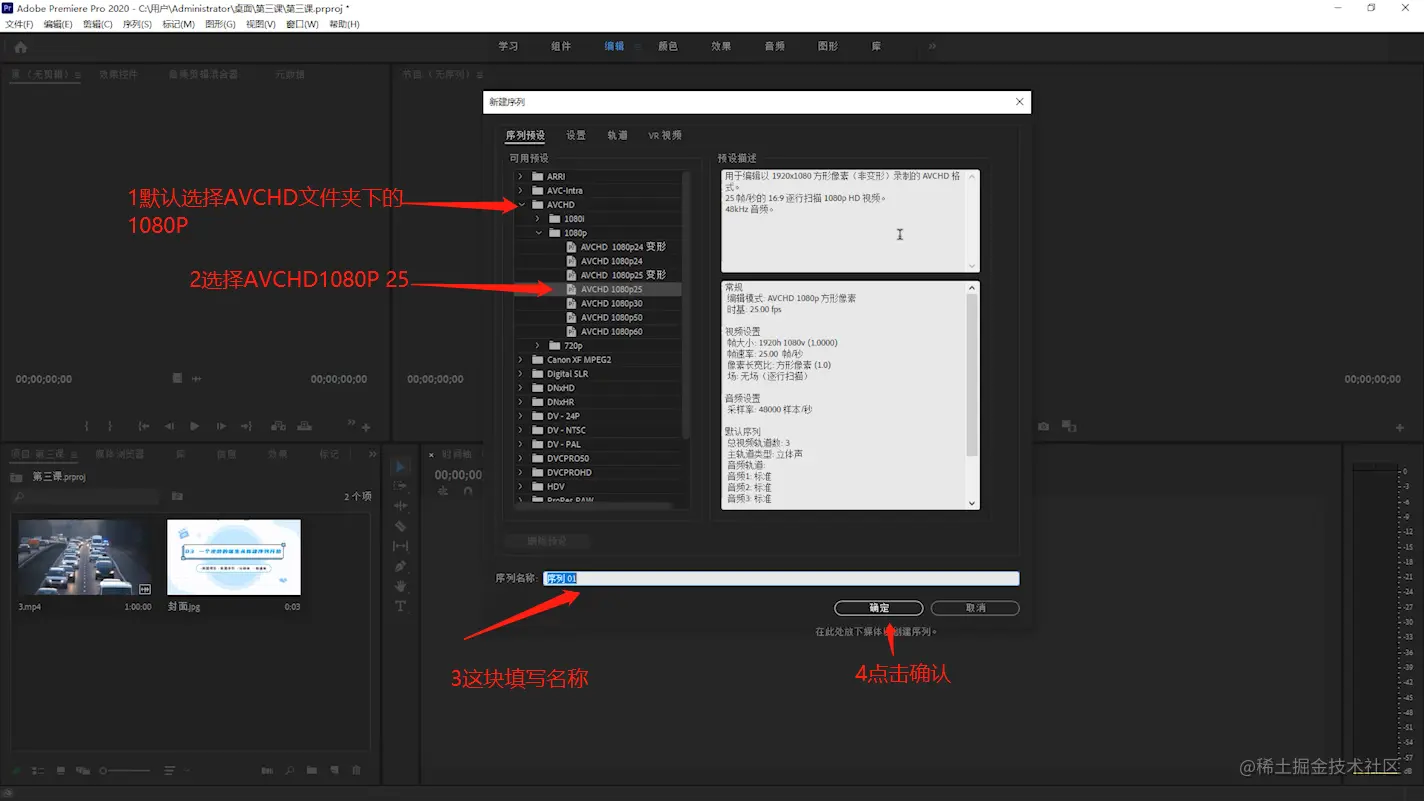Viewport: 1424px width, 801px height.
Task: Click the Overwrite button in Source monitor
Action: [x=304, y=426]
